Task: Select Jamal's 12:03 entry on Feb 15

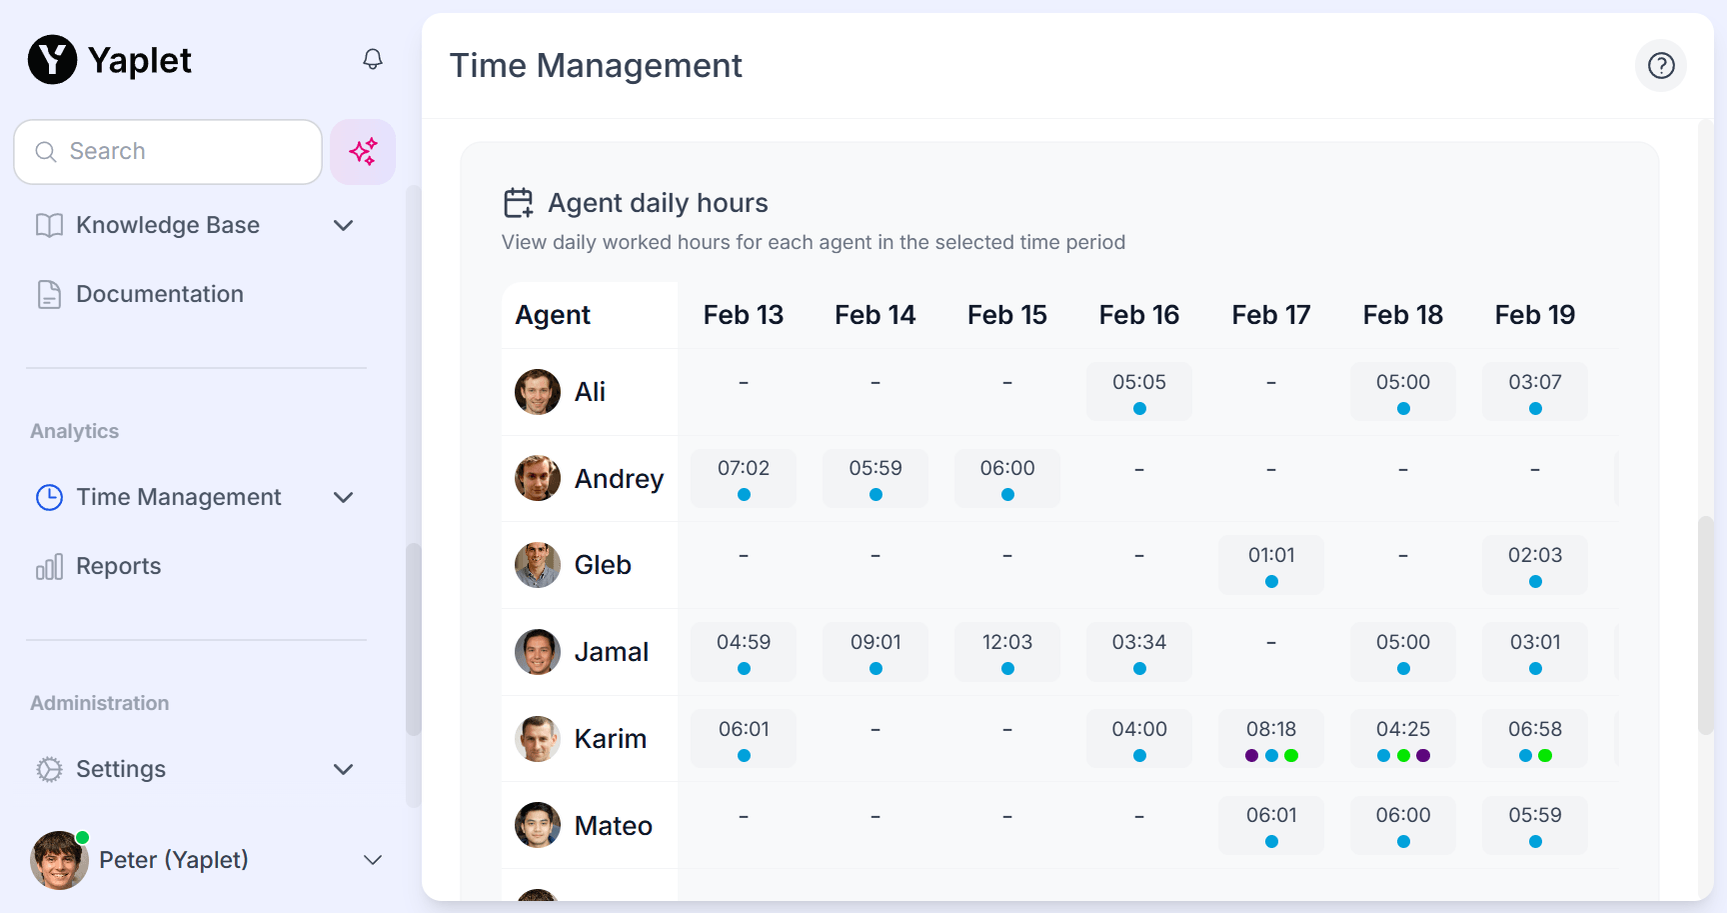Action: (x=1007, y=652)
